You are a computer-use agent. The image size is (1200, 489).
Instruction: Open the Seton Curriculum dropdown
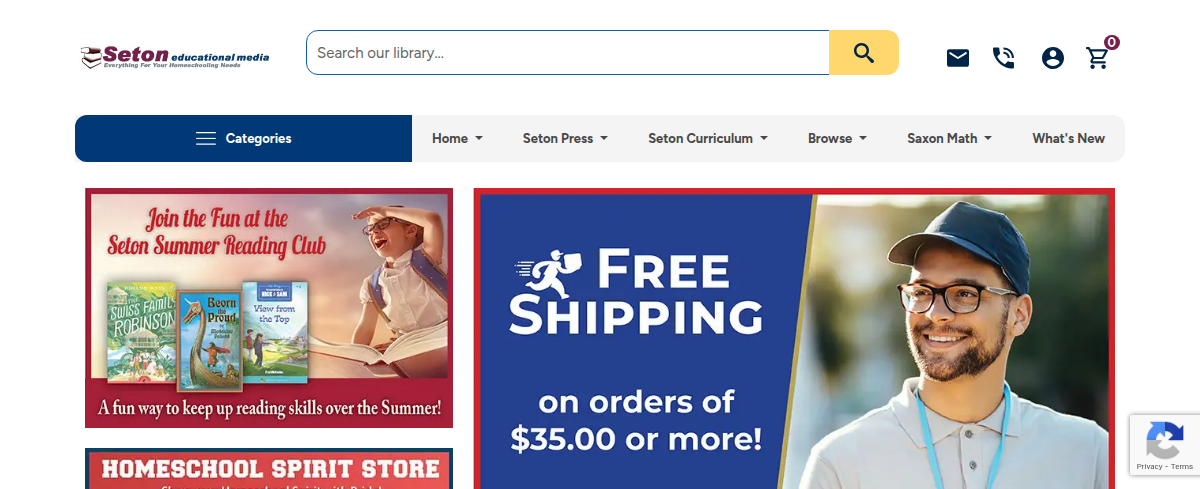point(708,138)
